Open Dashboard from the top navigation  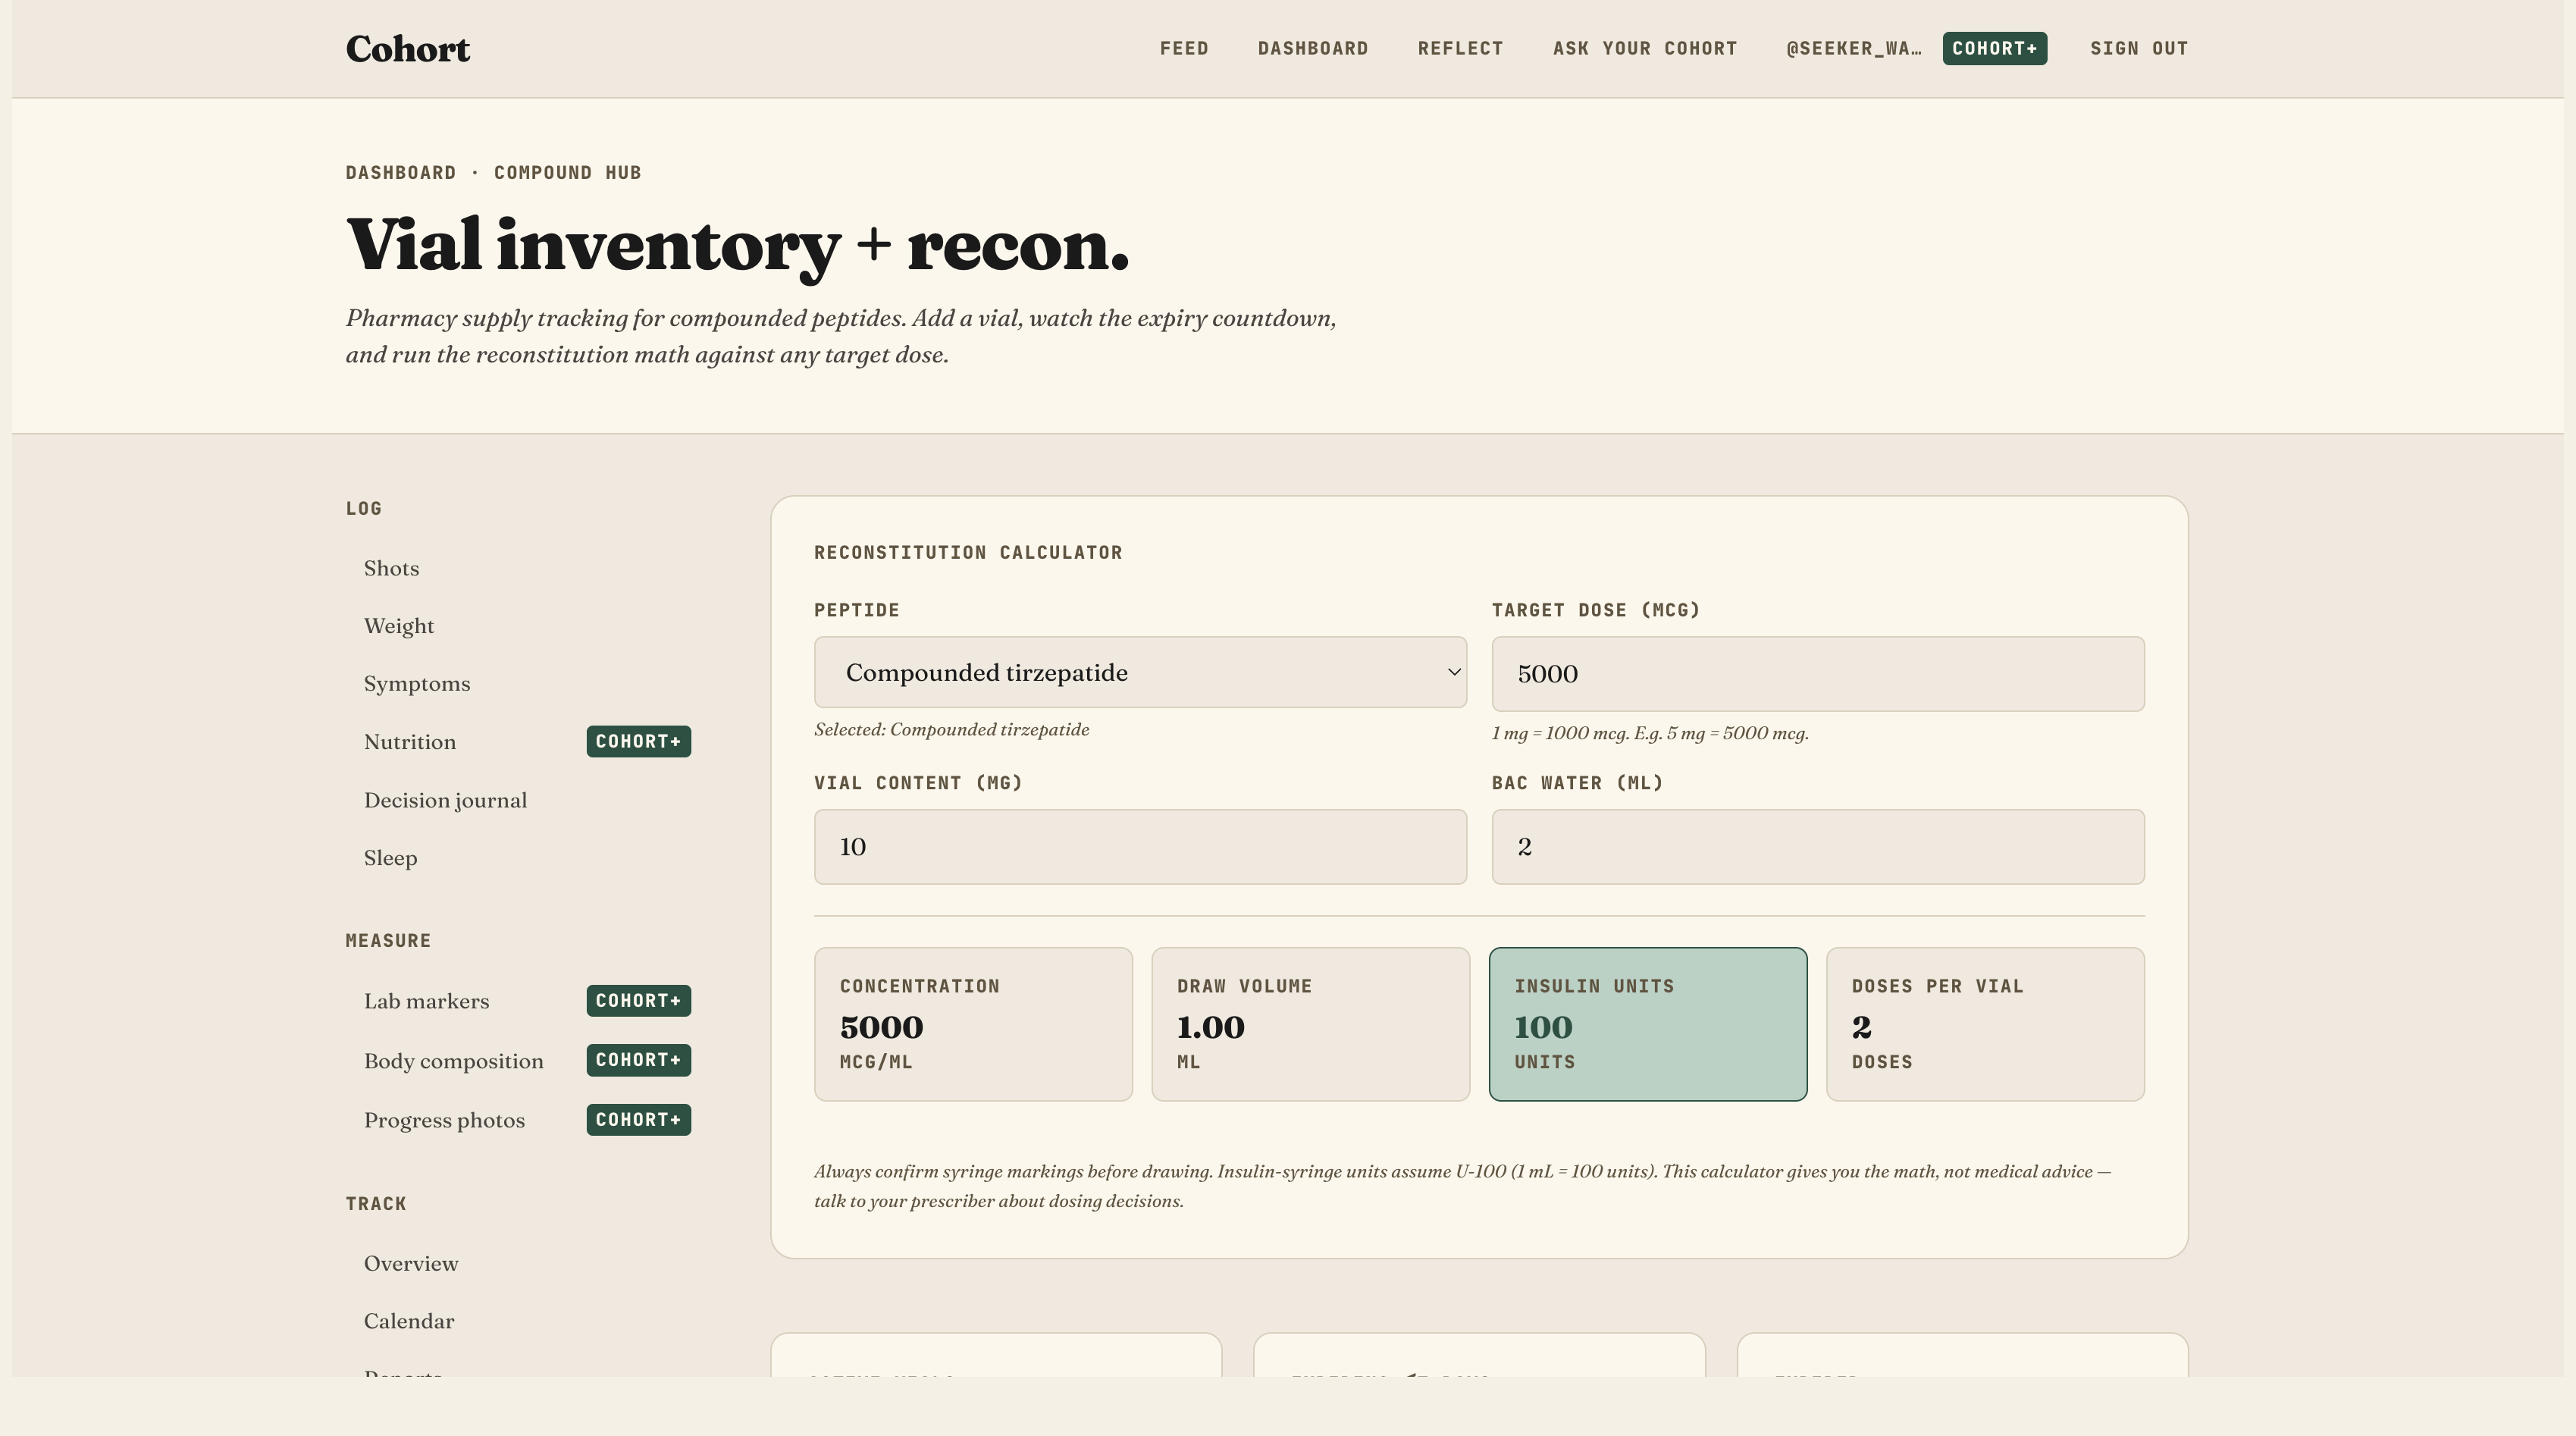click(1312, 49)
